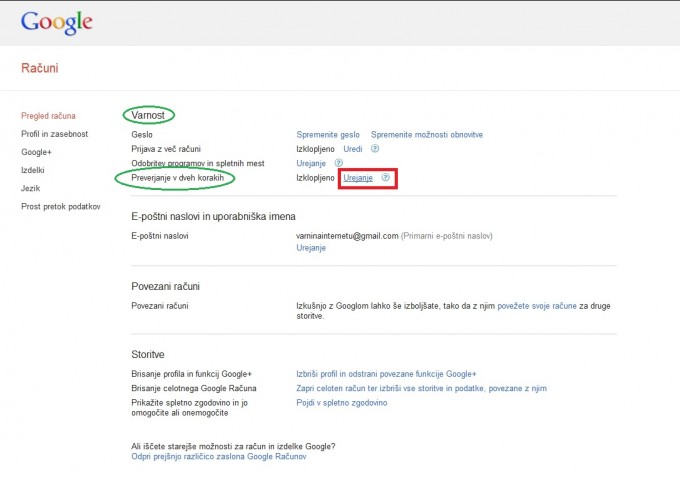Click Preverjanje v dveh korakih label
680x478 pixels.
click(177, 177)
